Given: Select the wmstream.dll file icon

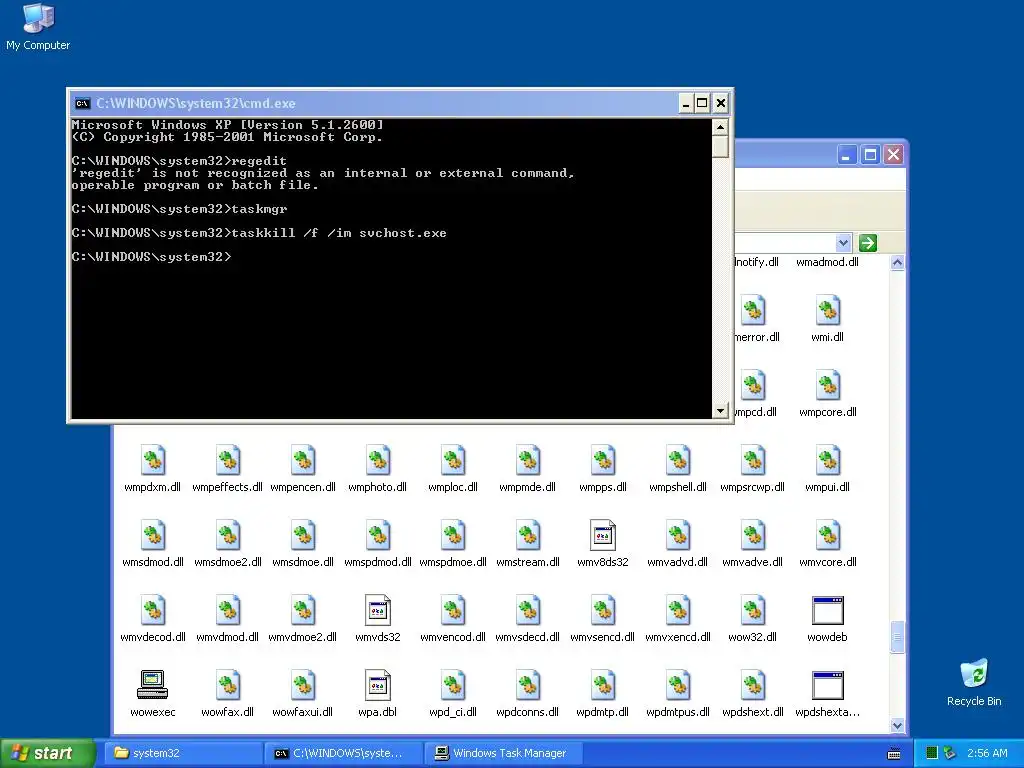Looking at the screenshot, I should click(528, 535).
